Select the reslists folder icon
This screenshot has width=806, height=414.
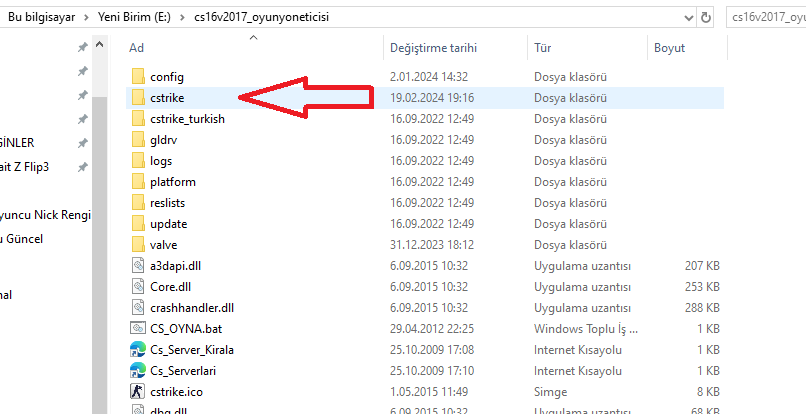pos(138,203)
